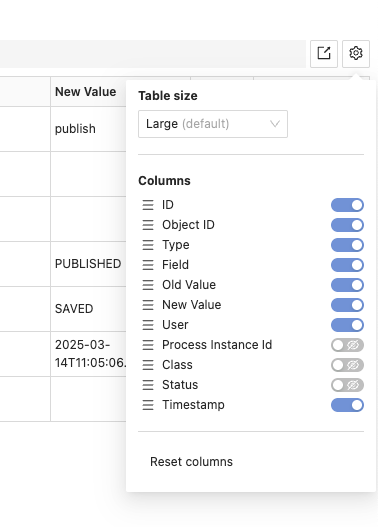The height and width of the screenshot is (527, 378).
Task: Select the PUBLISHED table cell
Action: click(88, 264)
